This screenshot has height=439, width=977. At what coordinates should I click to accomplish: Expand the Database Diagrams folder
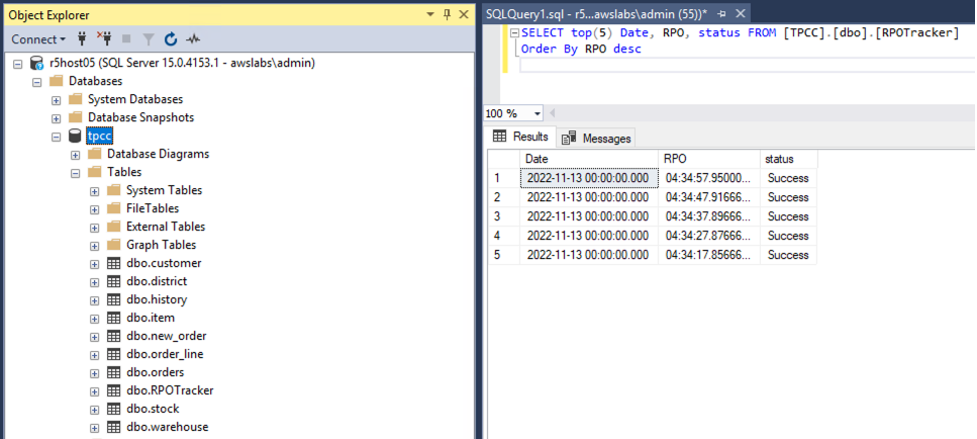click(x=75, y=154)
